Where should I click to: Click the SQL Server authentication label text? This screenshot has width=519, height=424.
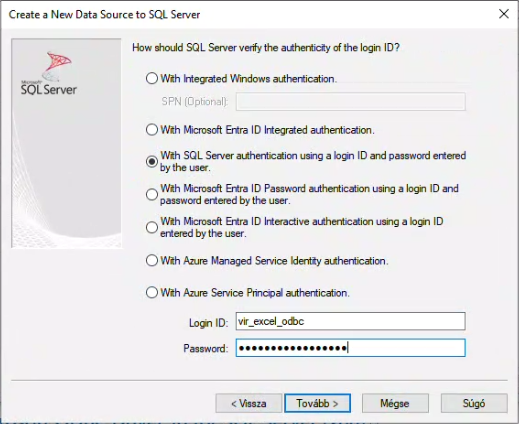[313, 161]
